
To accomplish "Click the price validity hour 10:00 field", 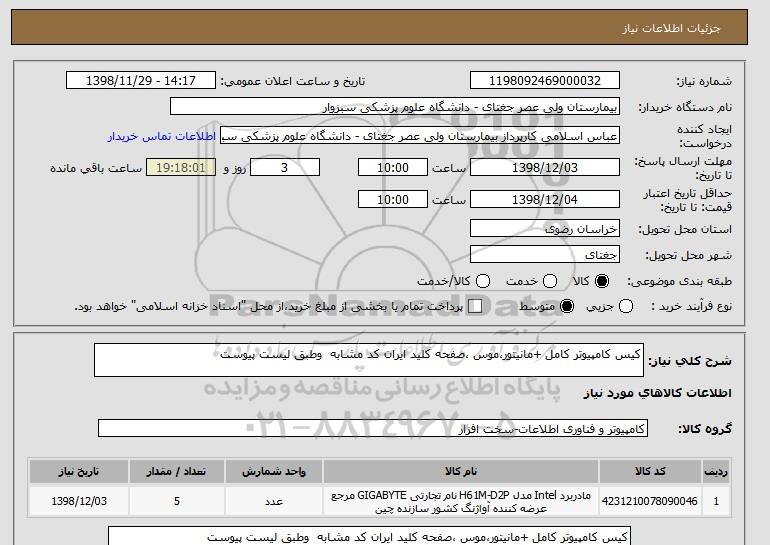I will pyautogui.click(x=393, y=199).
